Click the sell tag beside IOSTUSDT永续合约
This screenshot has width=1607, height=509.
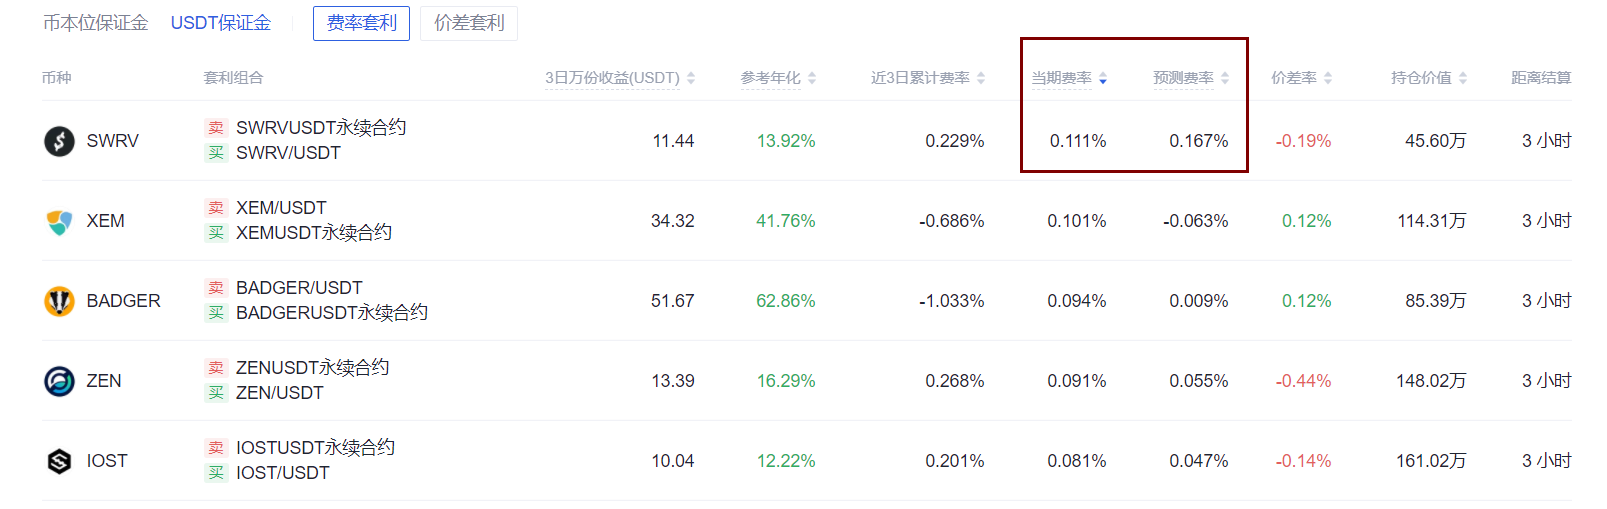click(x=216, y=448)
